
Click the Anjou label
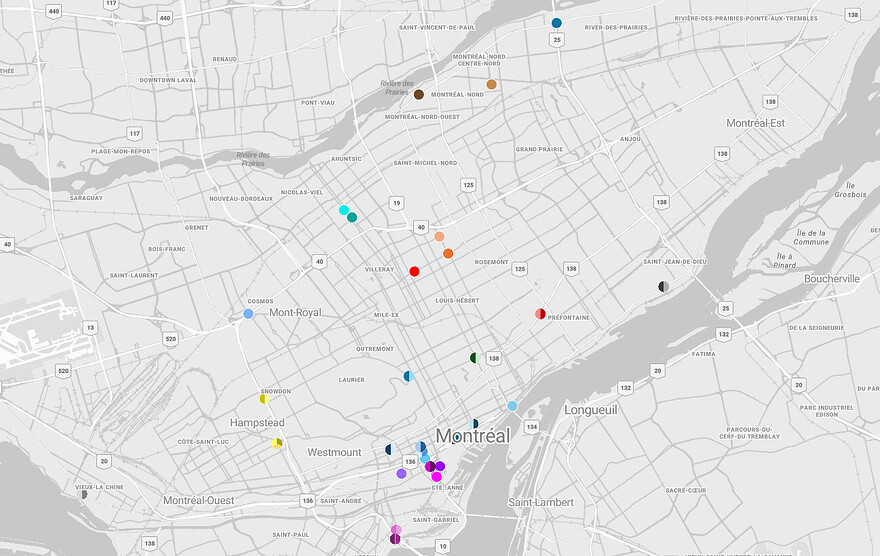(x=630, y=139)
